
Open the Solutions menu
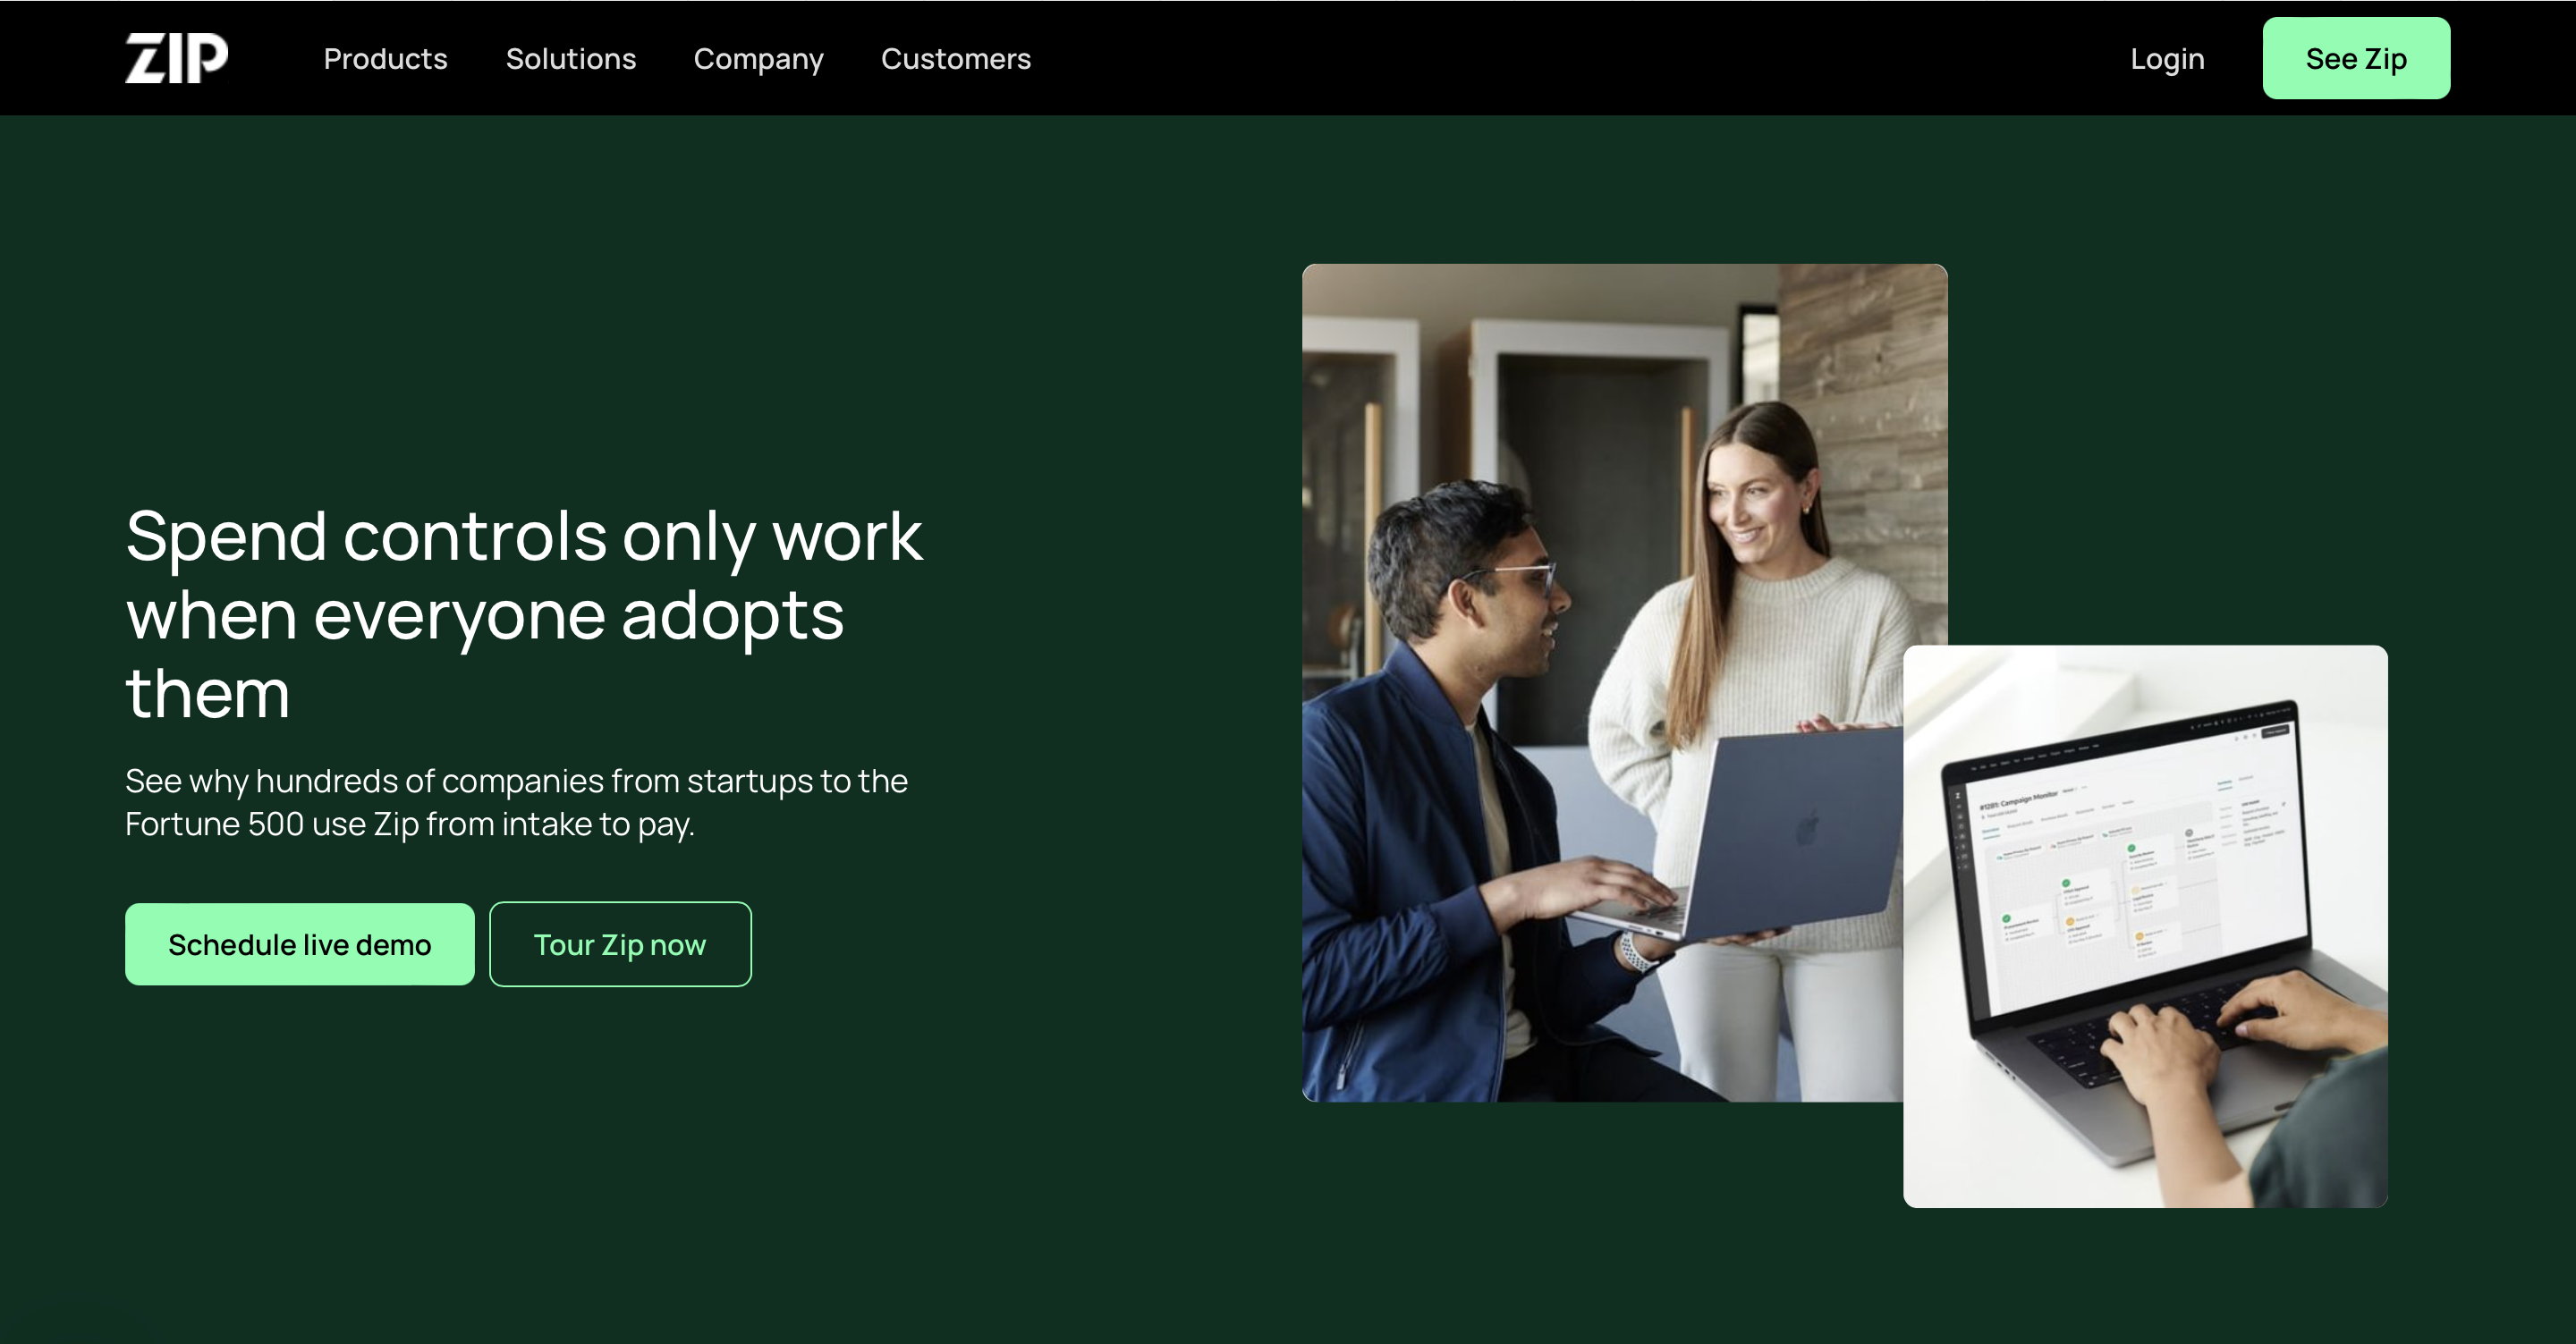pos(570,58)
